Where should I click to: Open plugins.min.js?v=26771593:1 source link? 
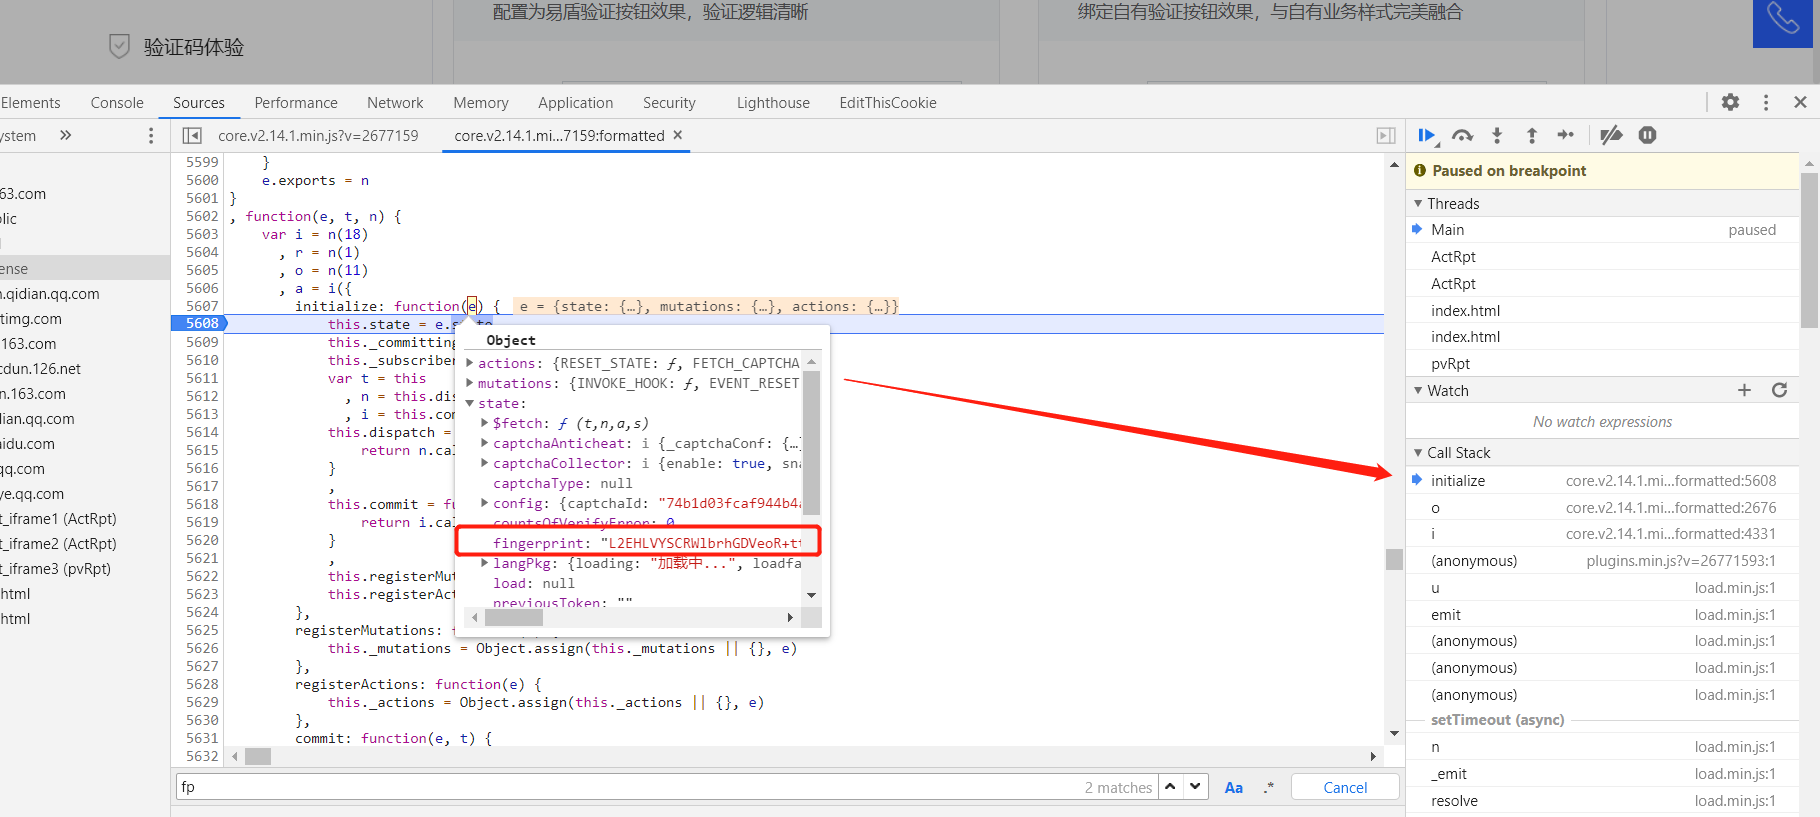[x=1681, y=561]
